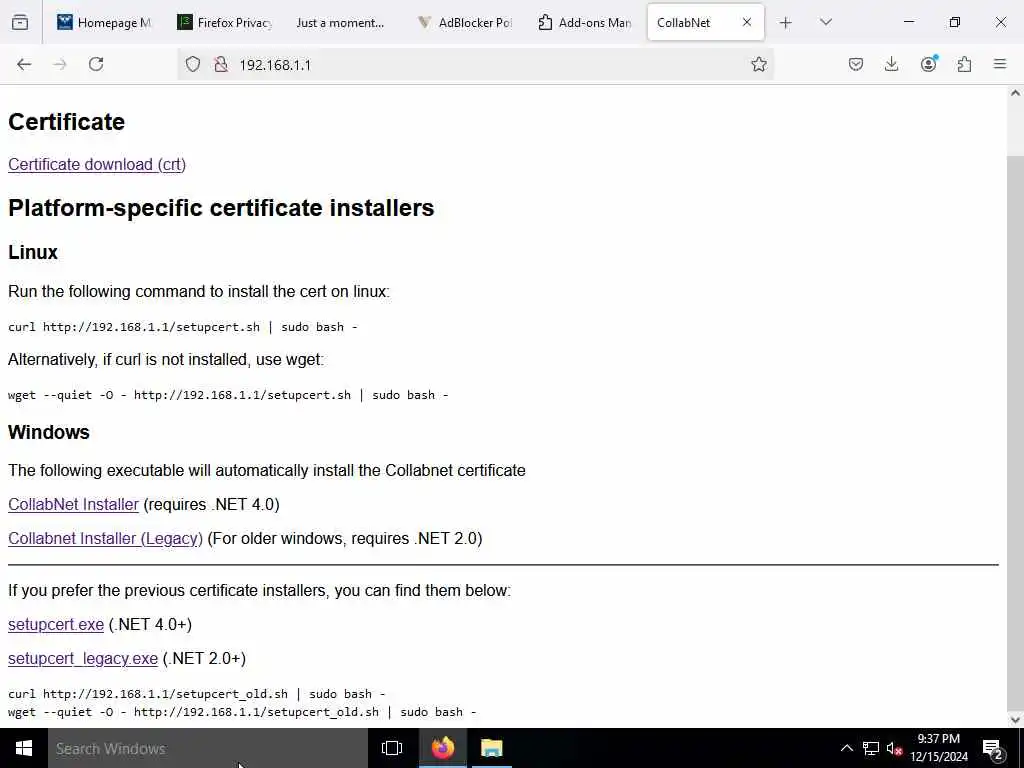Open Action Center notifications icon
Image resolution: width=1024 pixels, height=768 pixels.
tap(993, 748)
